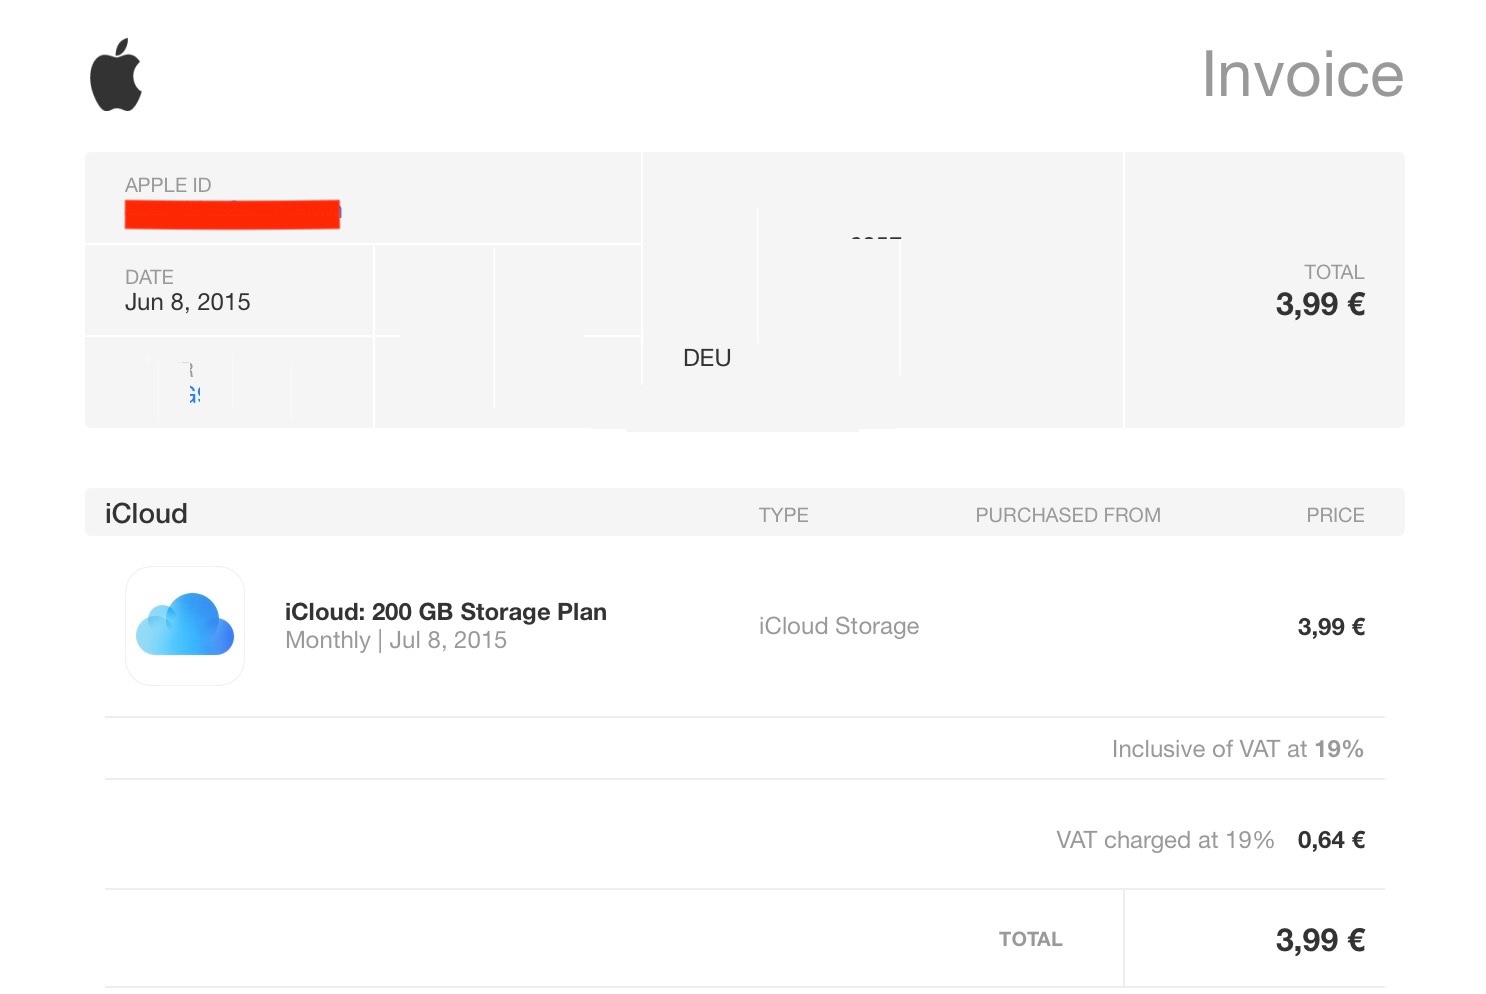Select the APPLE ID label
The image size is (1486, 994).
click(168, 185)
